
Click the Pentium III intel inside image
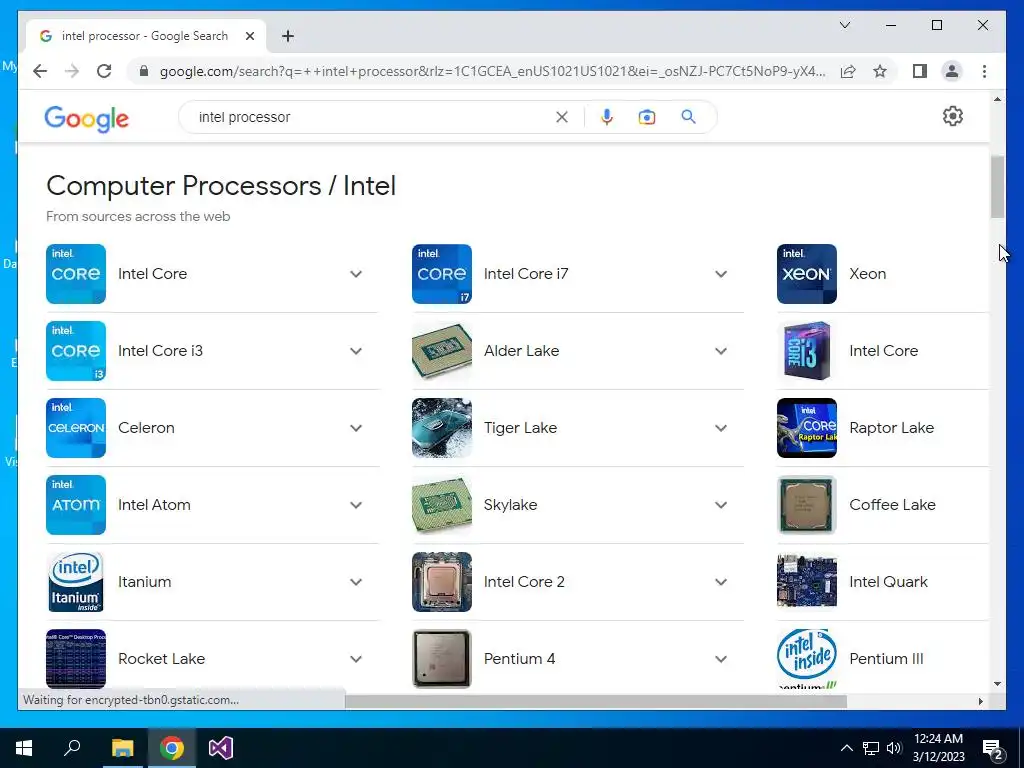pyautogui.click(x=807, y=658)
